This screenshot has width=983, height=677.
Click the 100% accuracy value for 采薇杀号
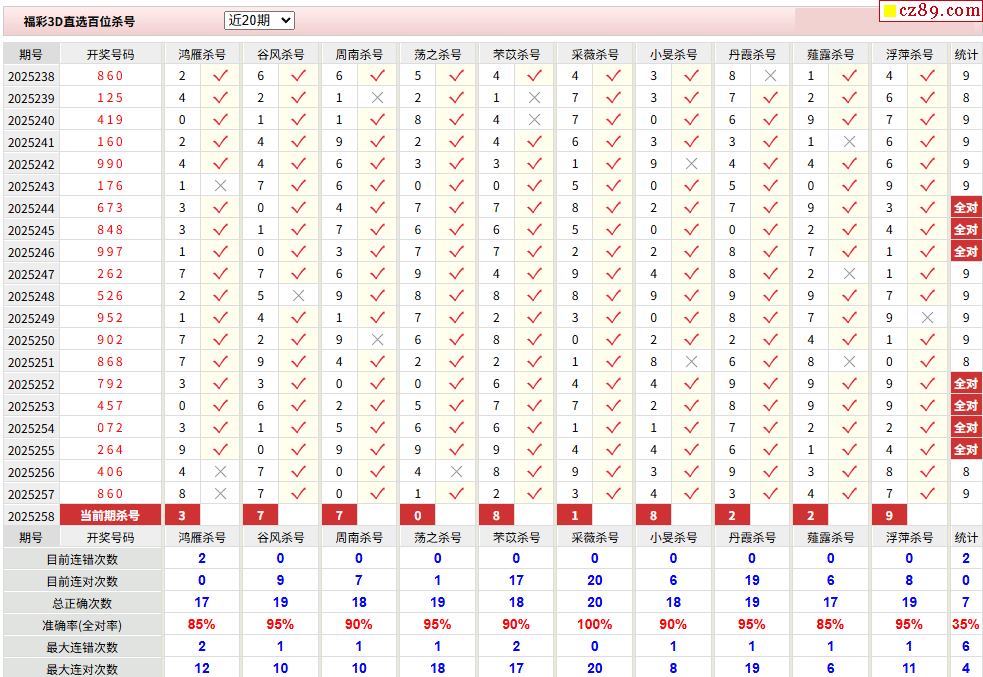pyautogui.click(x=595, y=624)
